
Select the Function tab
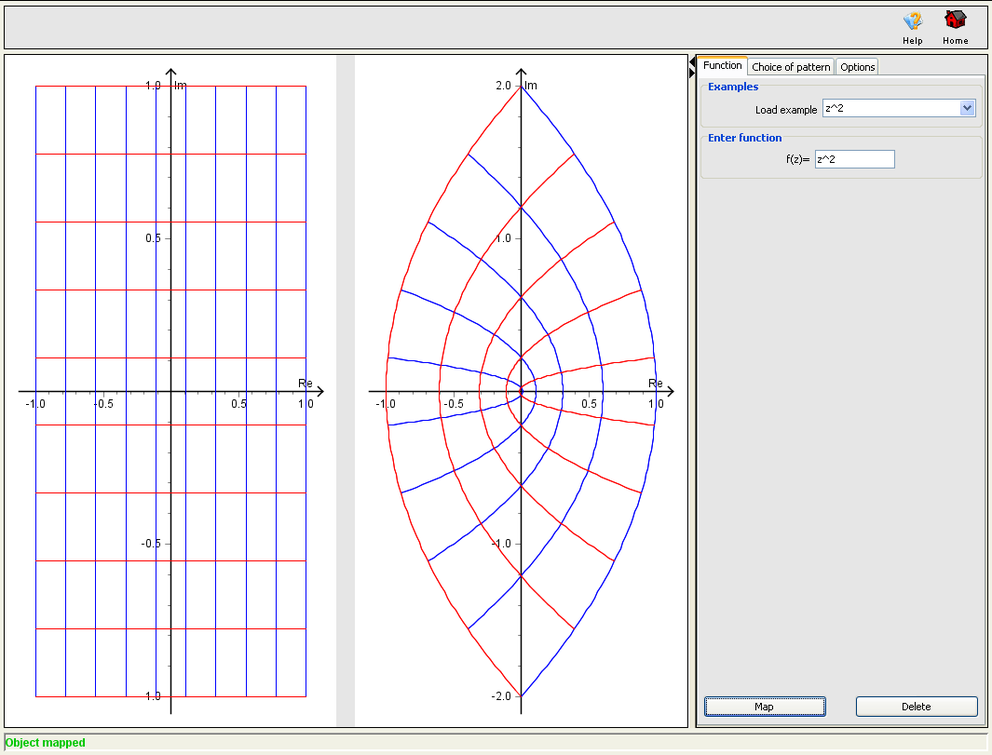click(722, 65)
